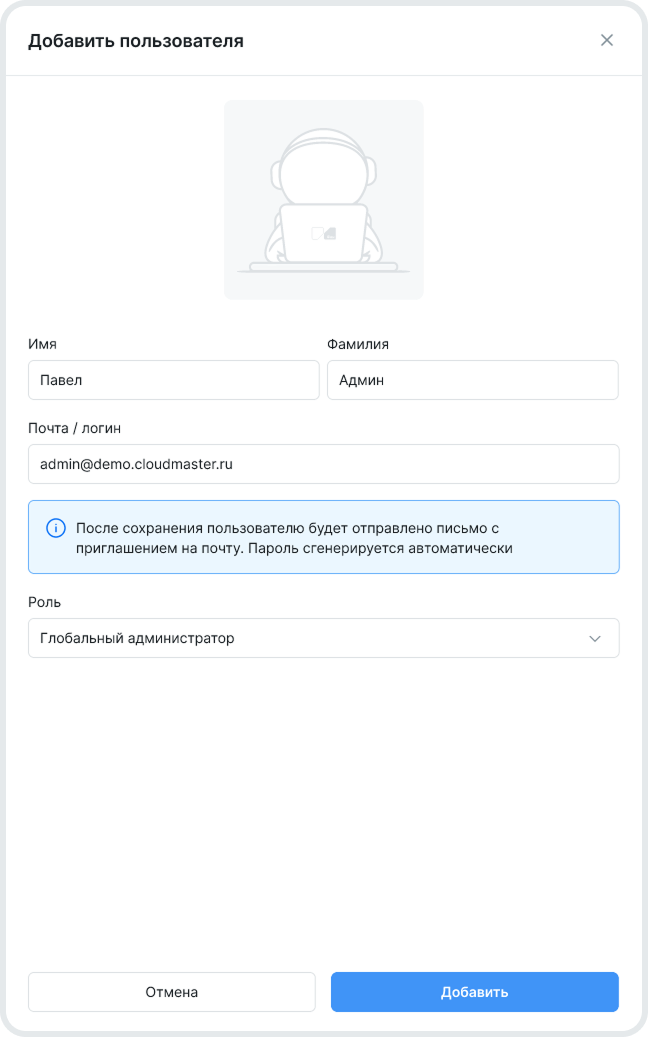Focus the Фамилия field containing Админ
This screenshot has height=1037, width=648.
(472, 380)
